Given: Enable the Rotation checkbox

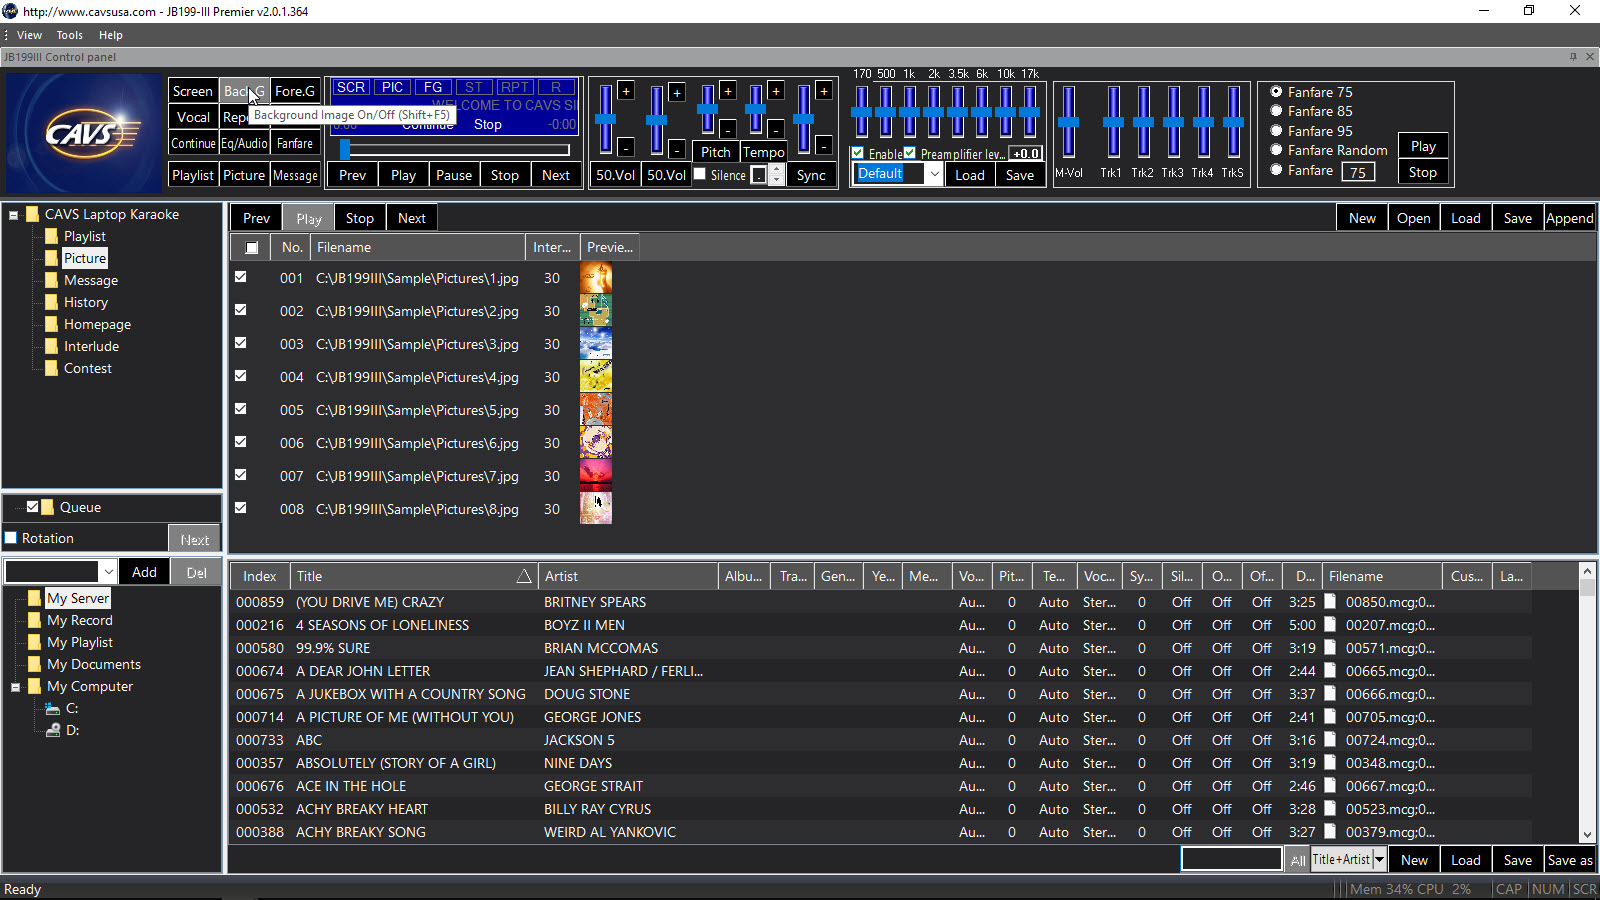Looking at the screenshot, I should click(11, 538).
